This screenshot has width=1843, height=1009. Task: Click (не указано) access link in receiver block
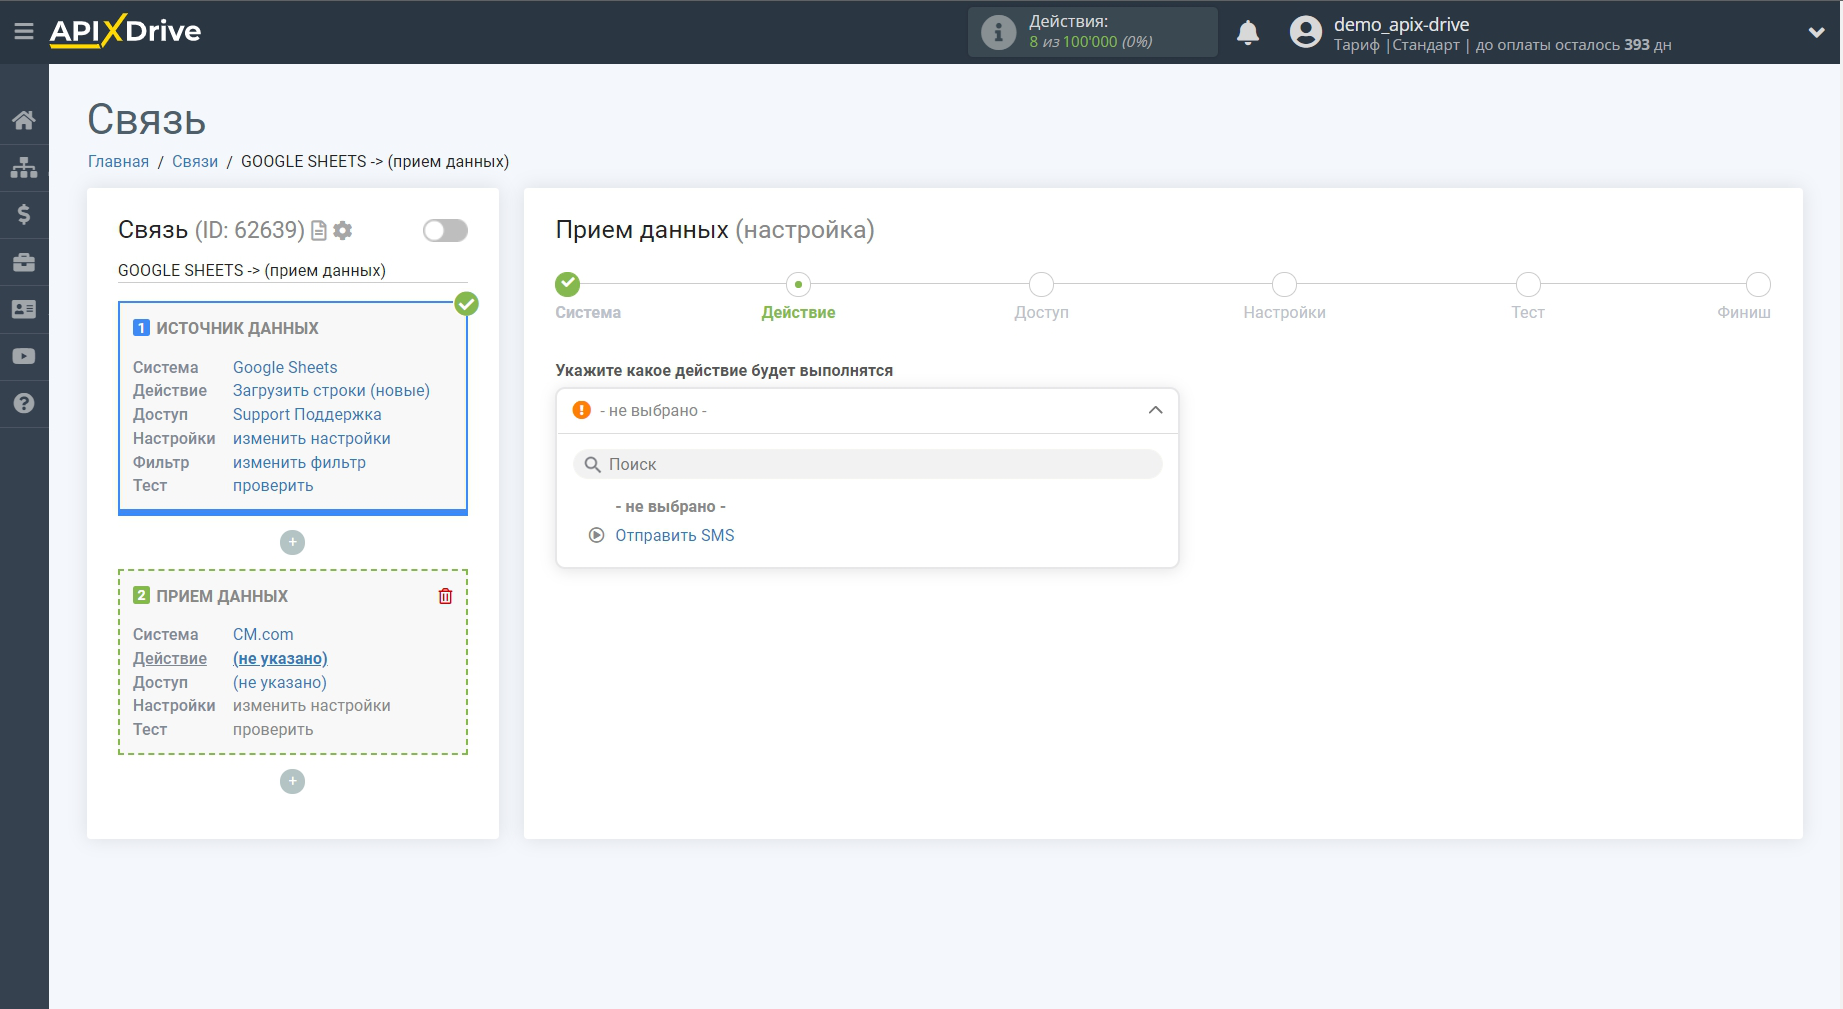coord(280,682)
